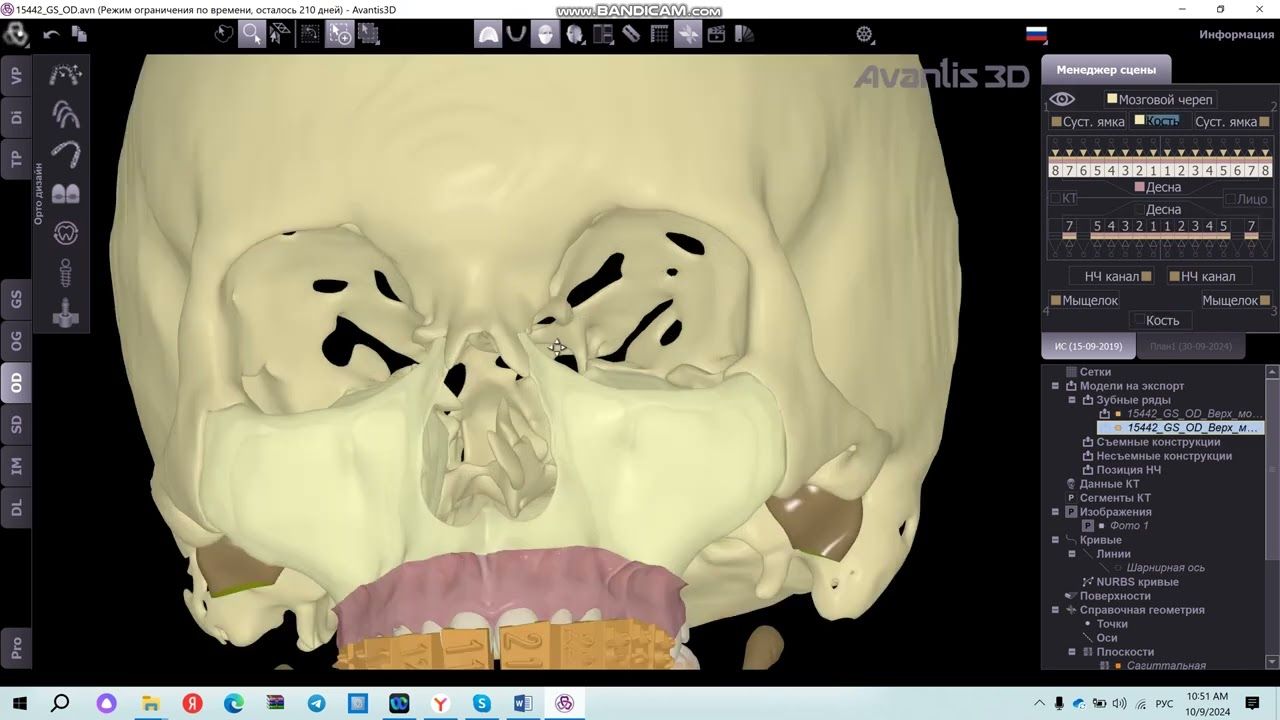The image size is (1280, 720).
Task: Click the ruler measurement tool icon
Action: pyautogui.click(x=631, y=34)
